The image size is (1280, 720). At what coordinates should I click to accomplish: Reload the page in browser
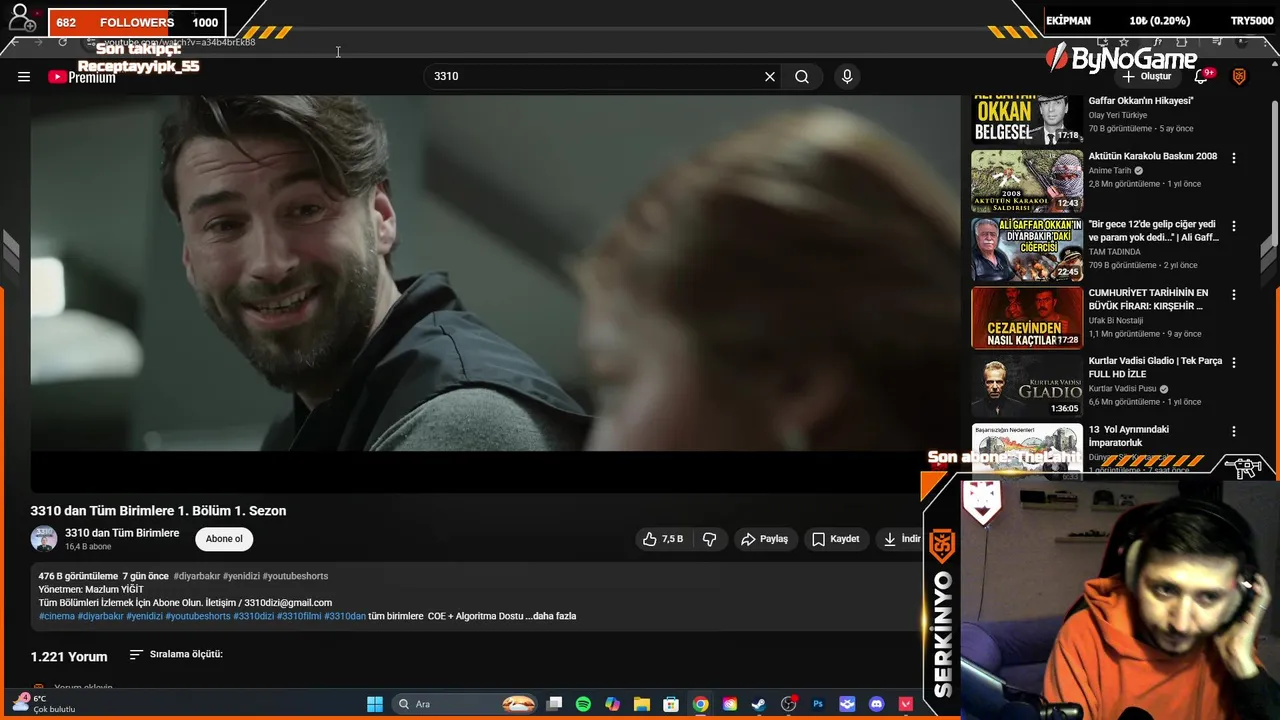point(62,42)
